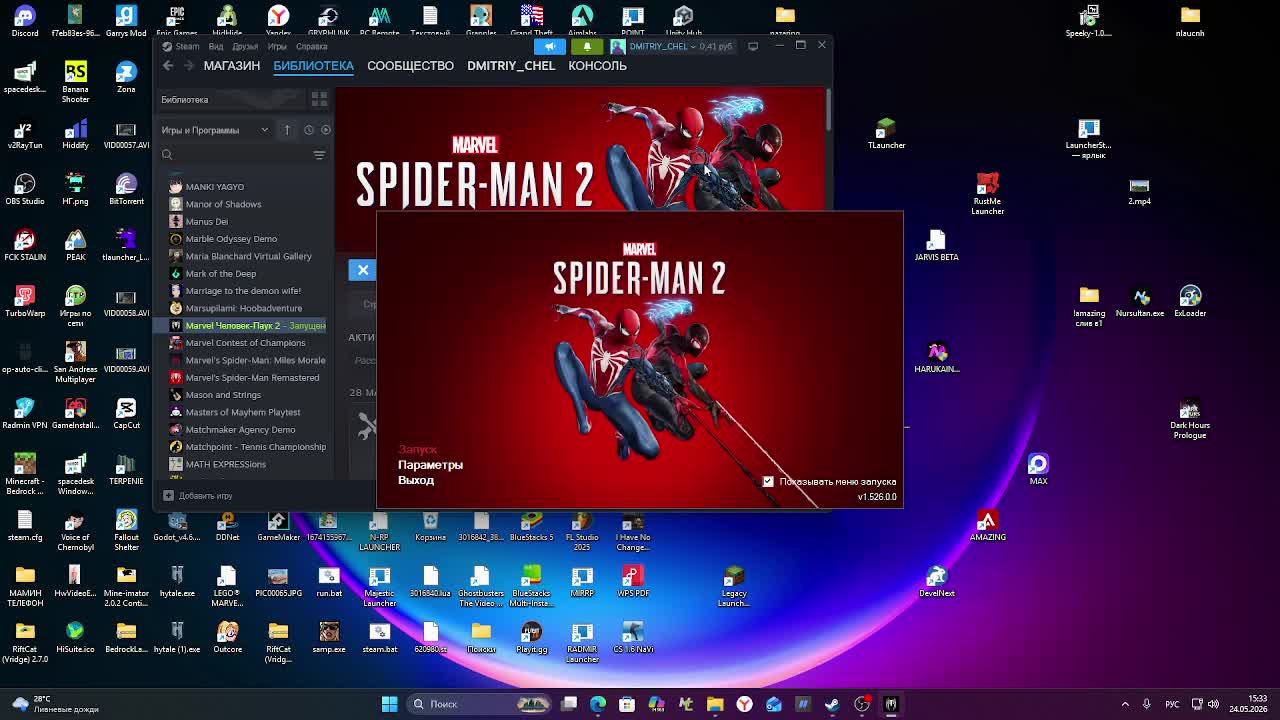Open MAX messenger desktop icon
This screenshot has height=720, width=1280.
1038,469
